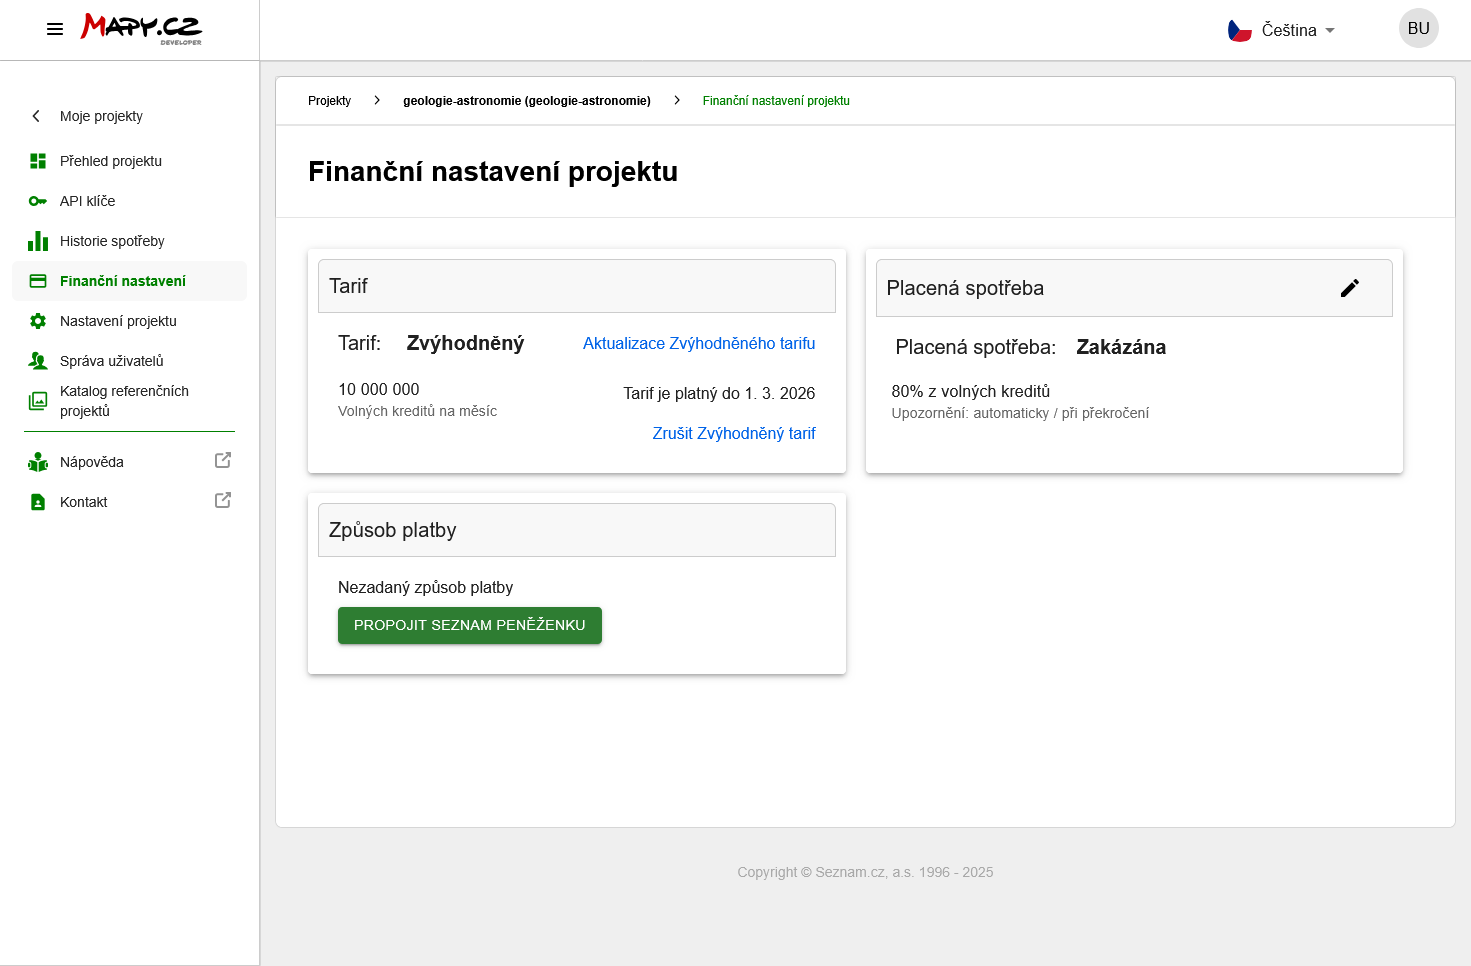1471x966 pixels.
Task: Click the Nápověda help reader icon
Action: (38, 462)
